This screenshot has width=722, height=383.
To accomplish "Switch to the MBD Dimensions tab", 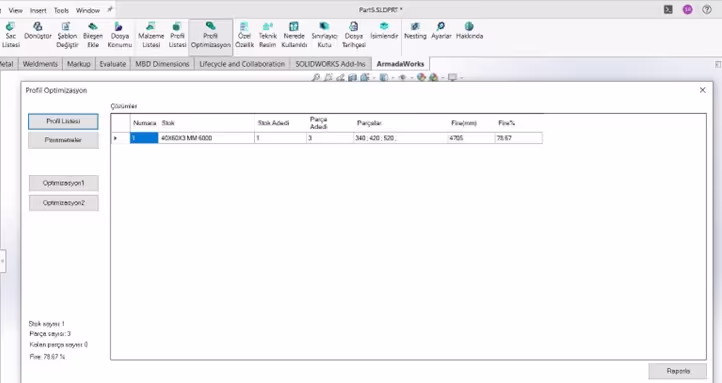I will (x=162, y=64).
